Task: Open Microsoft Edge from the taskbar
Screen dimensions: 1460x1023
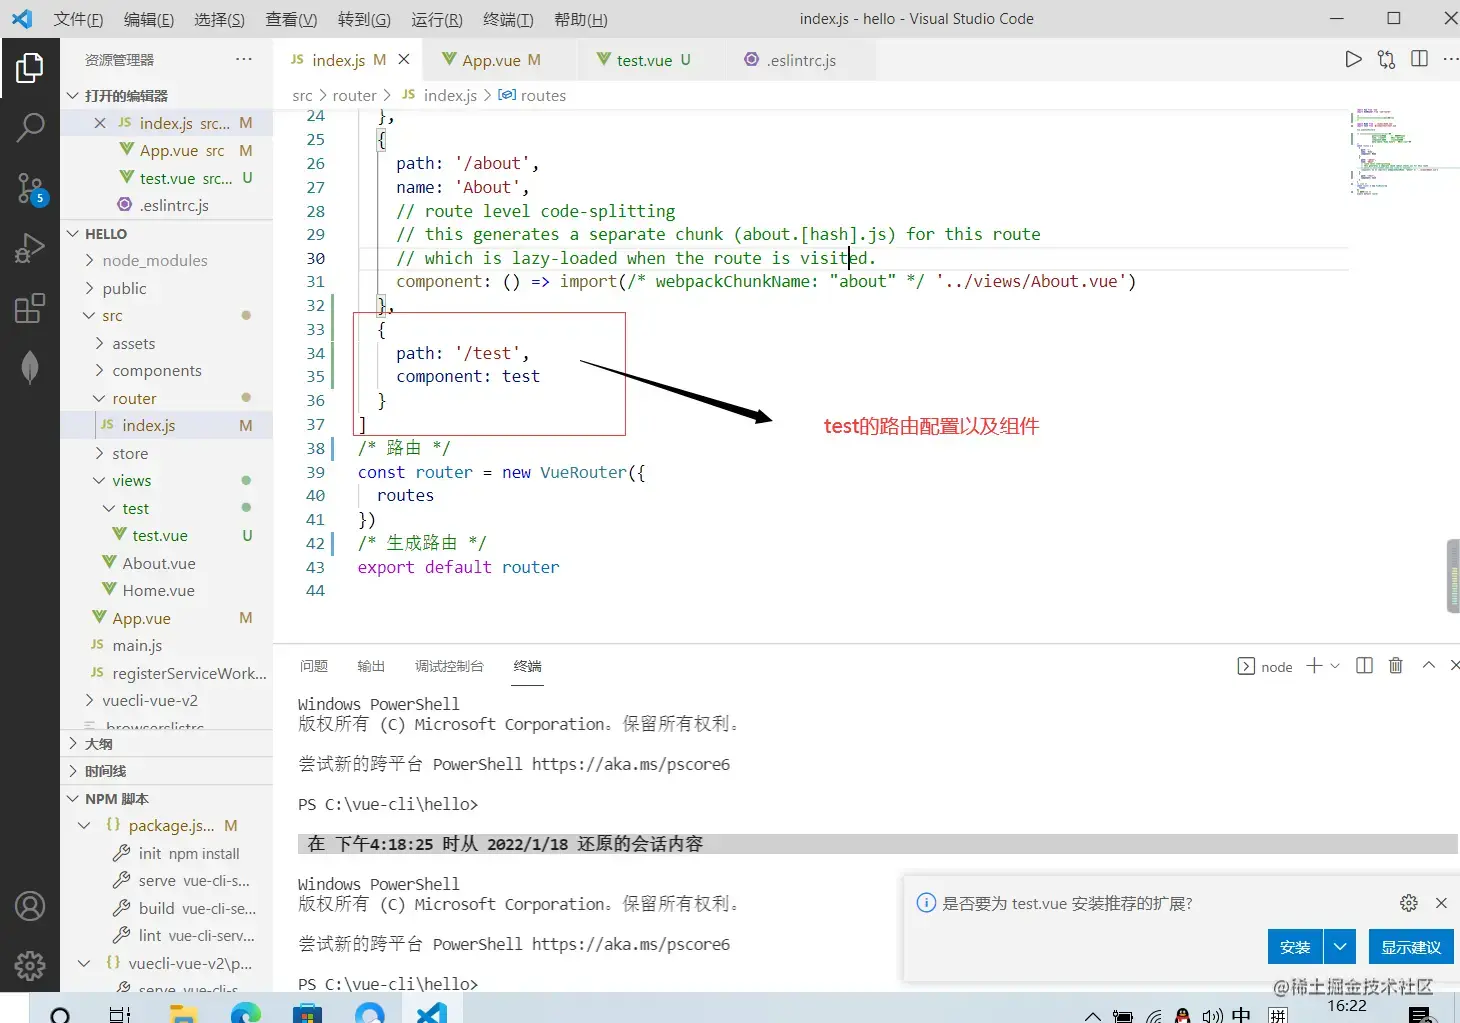Action: coord(245,1013)
